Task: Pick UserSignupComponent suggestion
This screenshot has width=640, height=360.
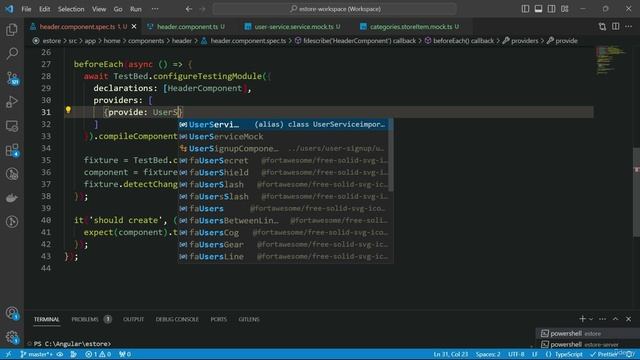Action: (x=284, y=149)
